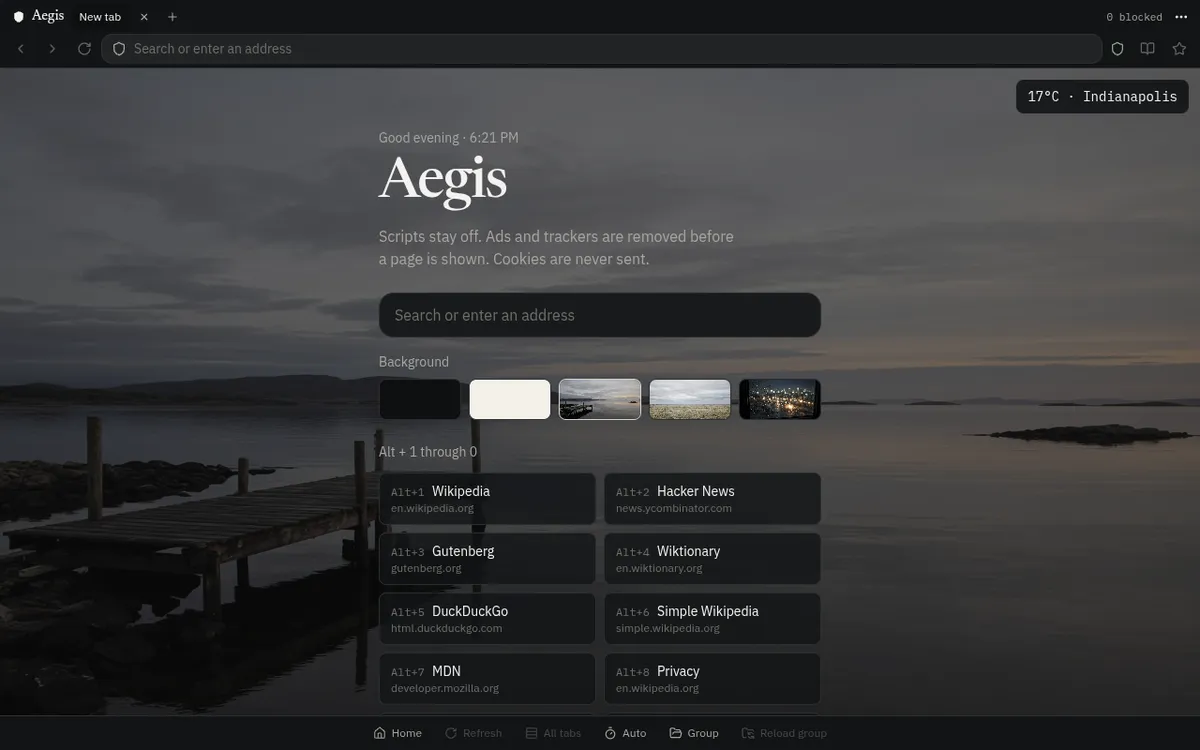Toggle Auto in the bottom bar
The width and height of the screenshot is (1200, 750).
pyautogui.click(x=626, y=733)
